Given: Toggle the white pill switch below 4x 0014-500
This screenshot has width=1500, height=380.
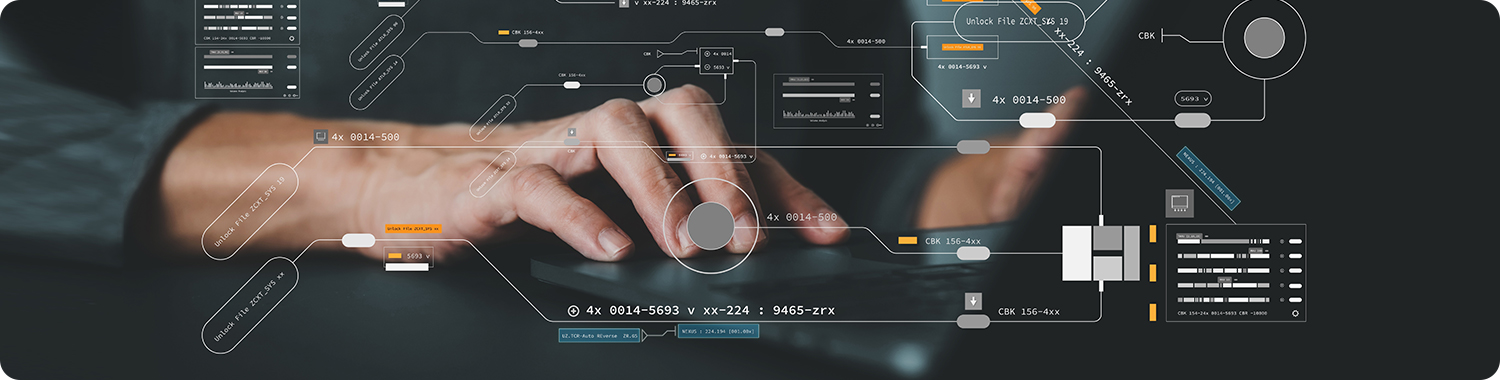Looking at the screenshot, I should pos(1037,120).
